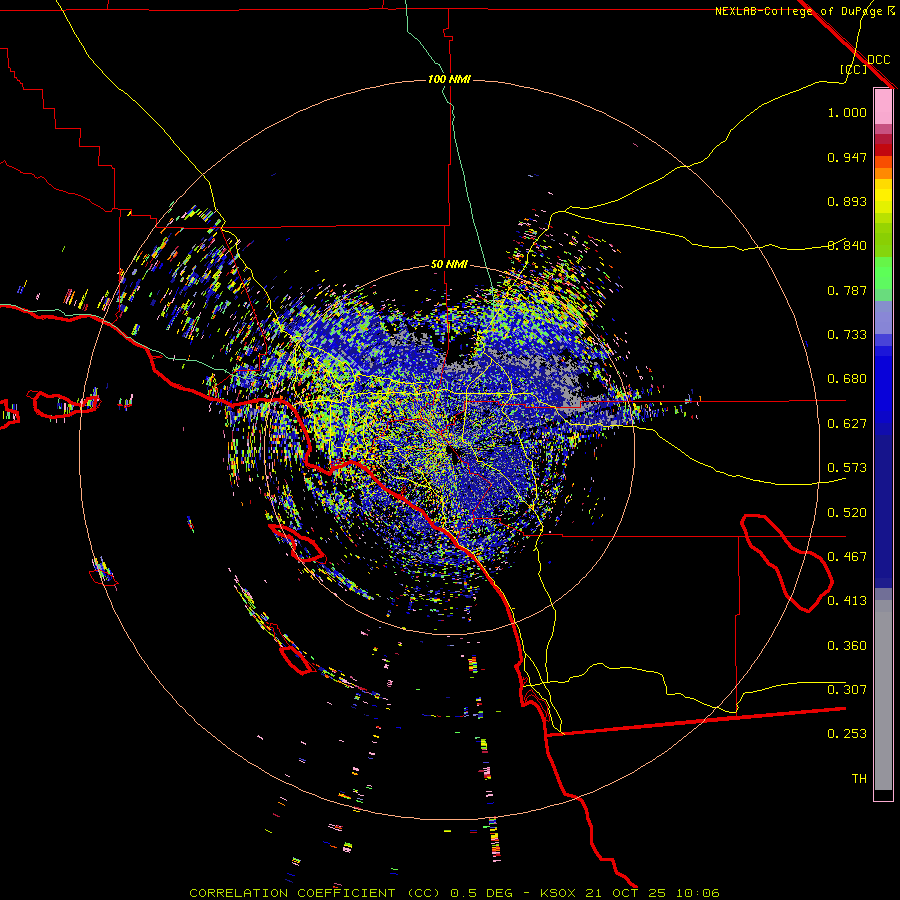Click the pink segment of the color bar
The image size is (900, 900).
pyautogui.click(x=883, y=107)
